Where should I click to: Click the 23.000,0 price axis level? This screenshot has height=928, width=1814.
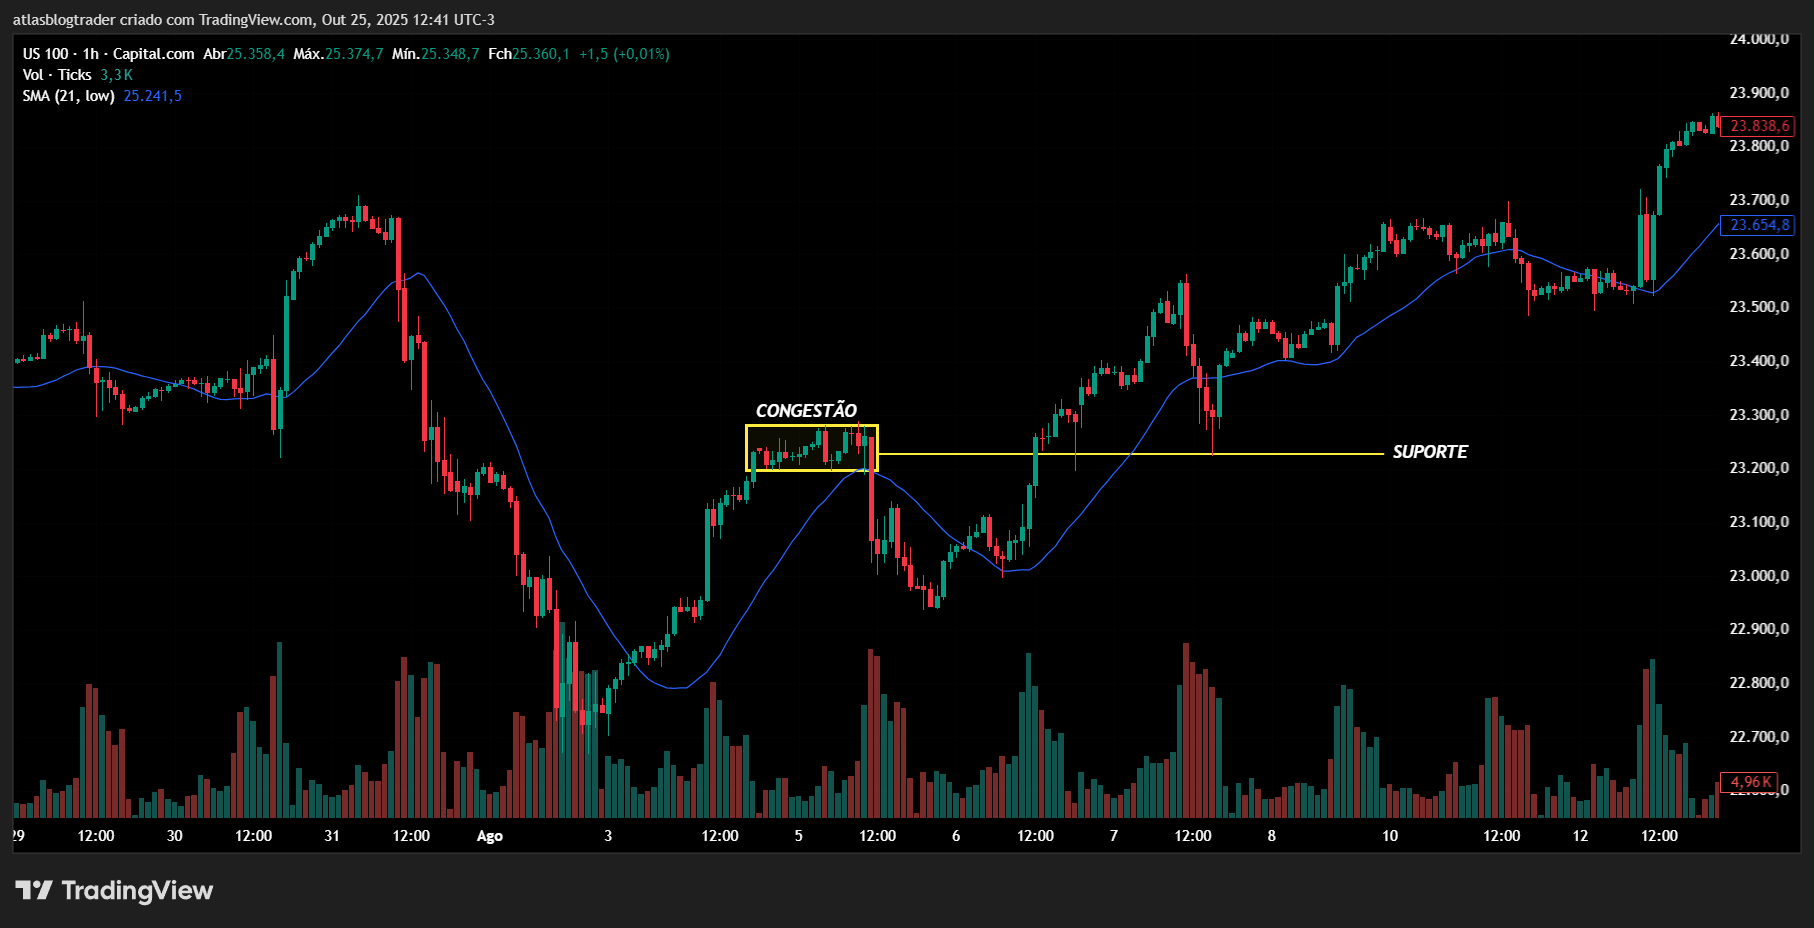coord(1759,576)
